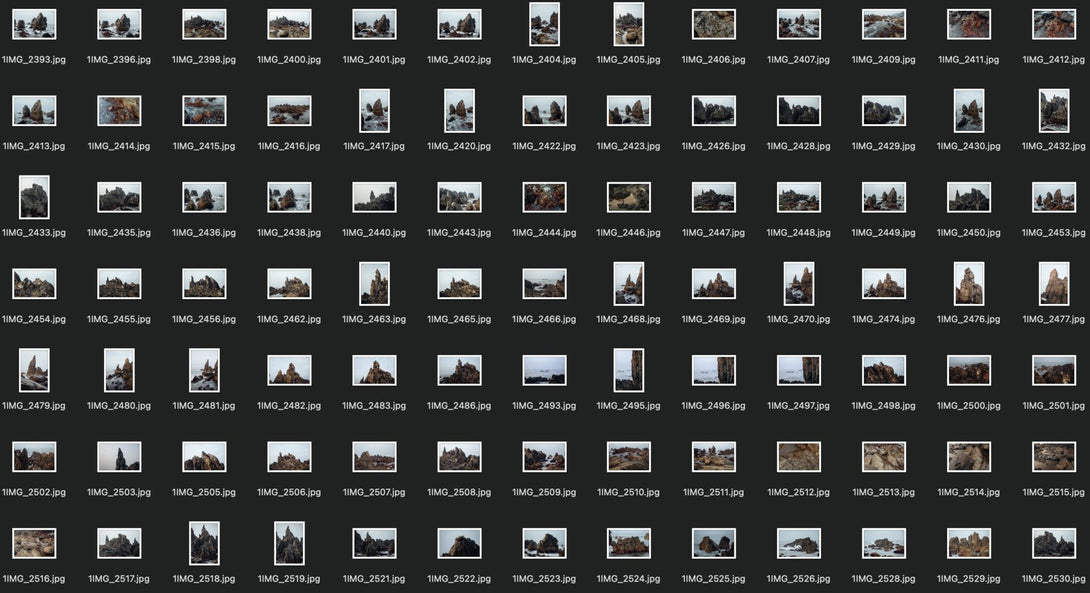Select the 1IMG_2524.jpg thumbnail
Viewport: 1090px width, 593px height.
point(629,544)
